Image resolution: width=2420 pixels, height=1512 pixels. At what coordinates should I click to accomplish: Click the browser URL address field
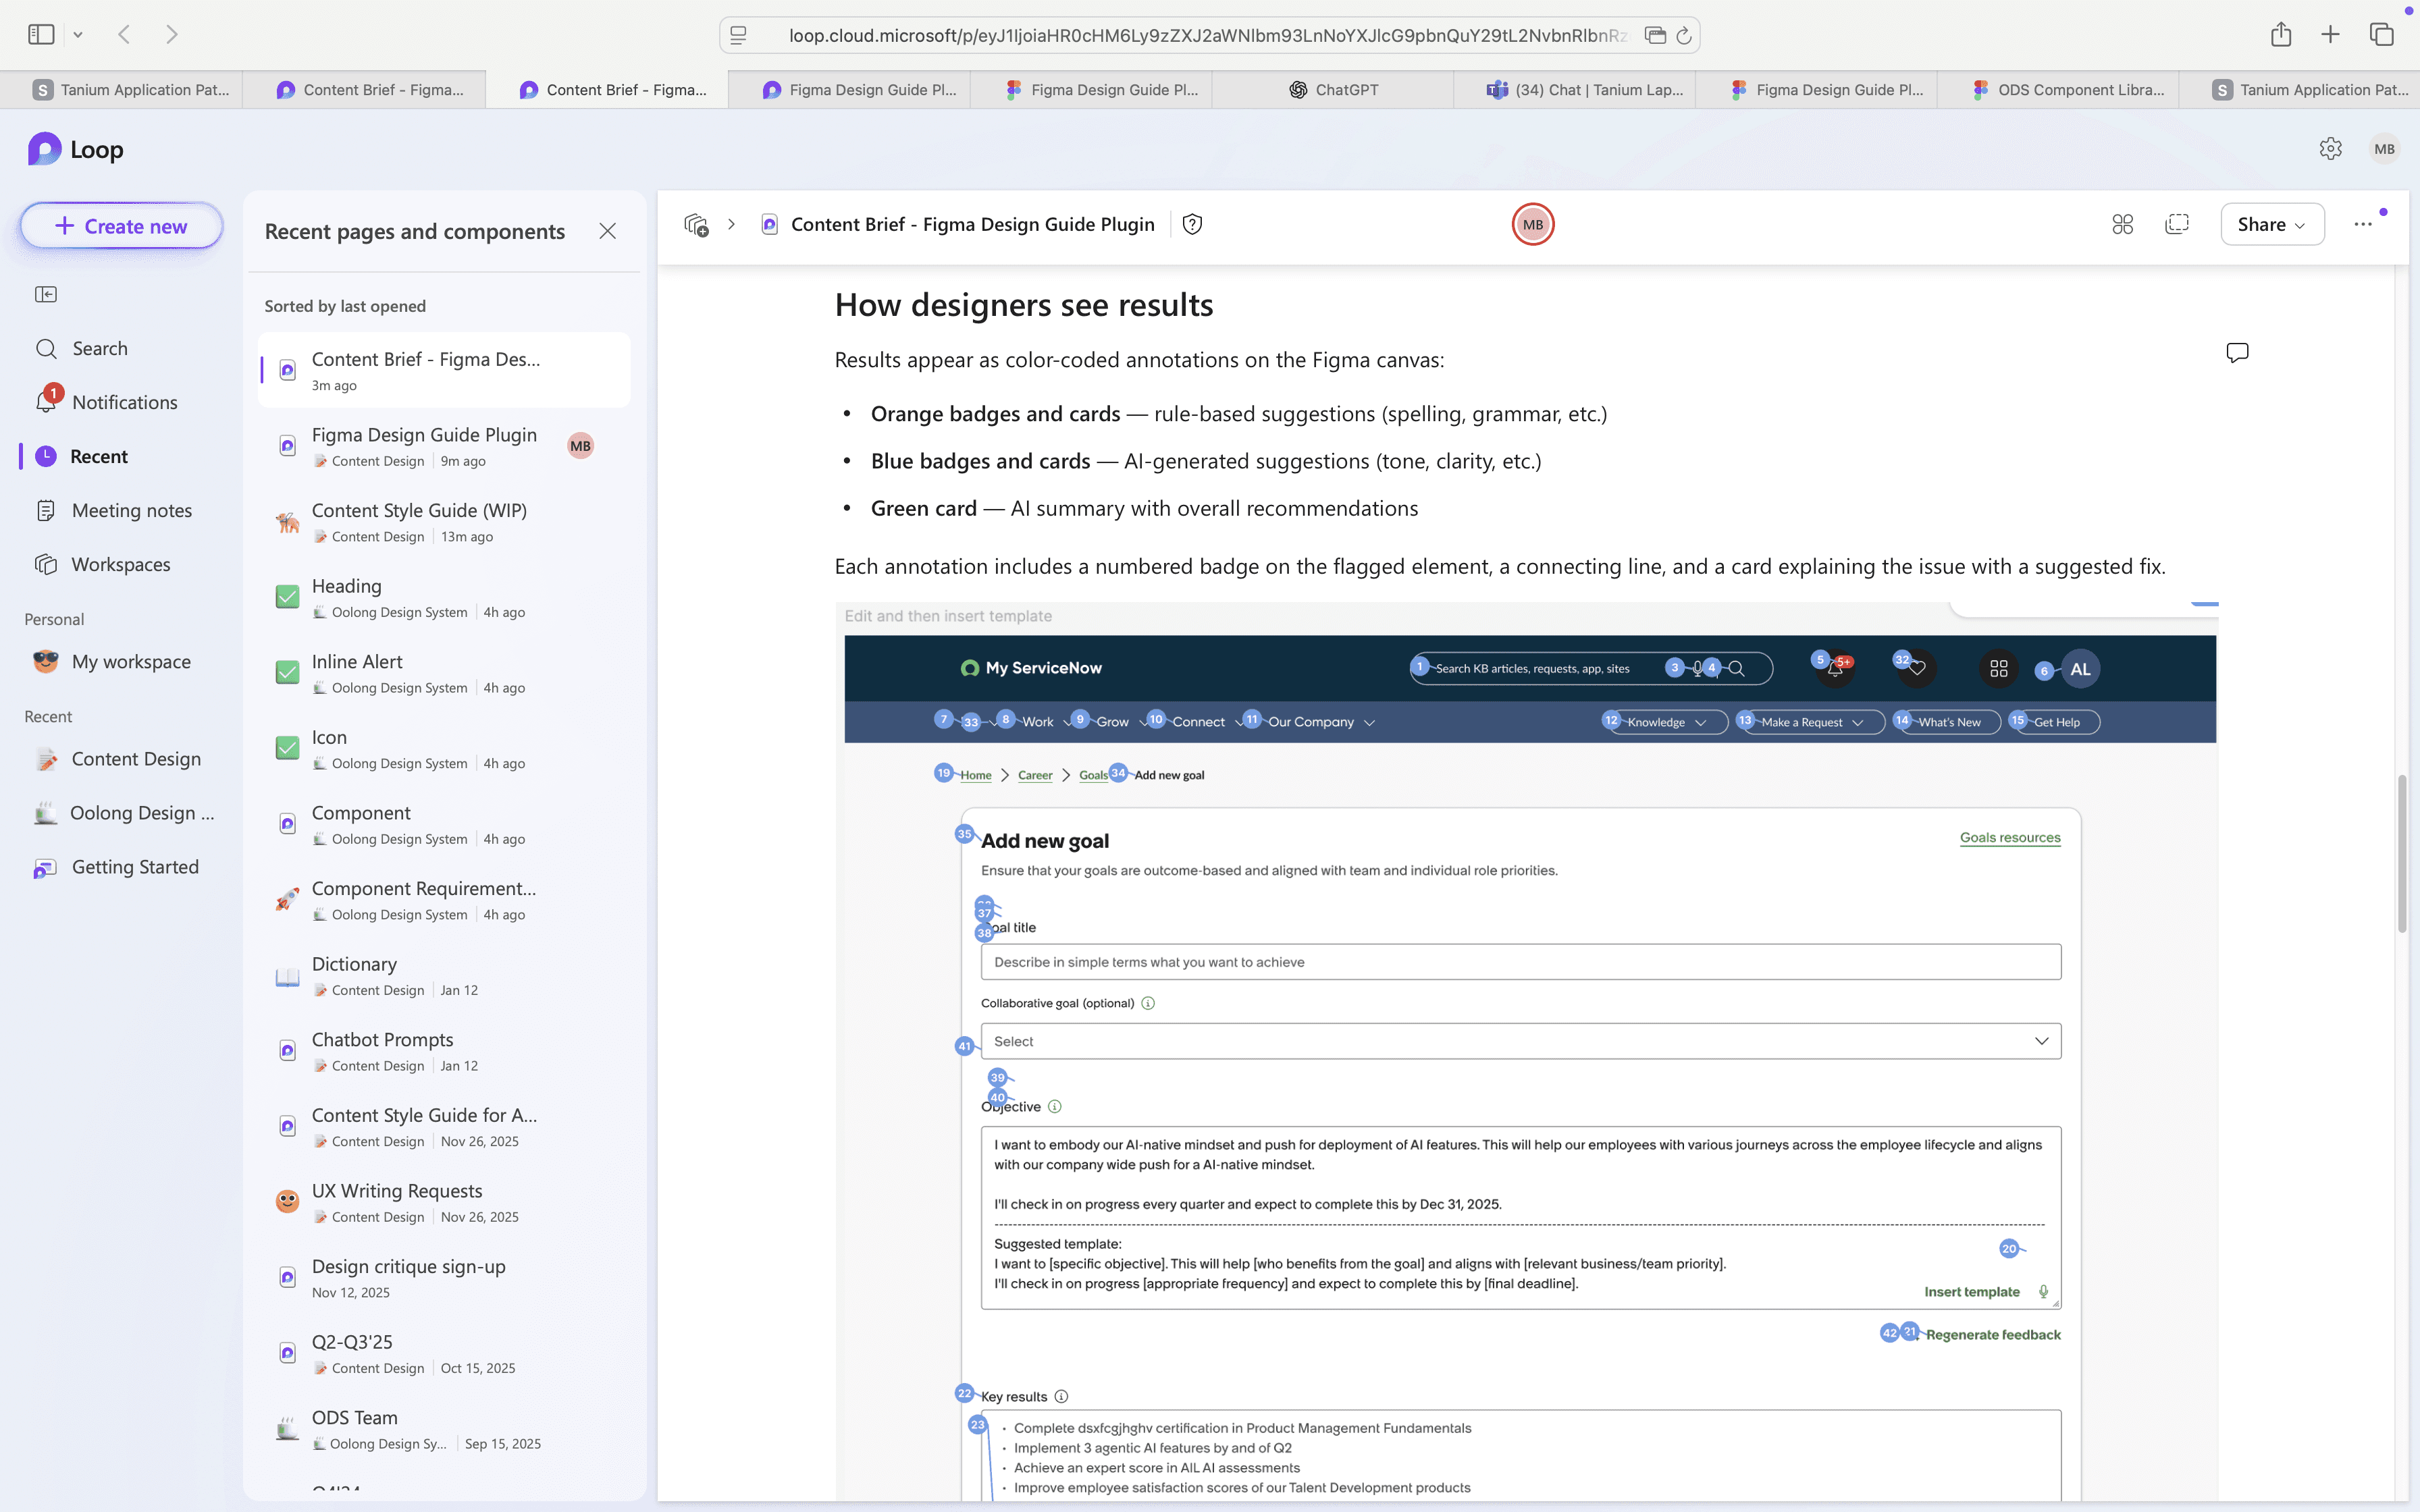[1205, 36]
